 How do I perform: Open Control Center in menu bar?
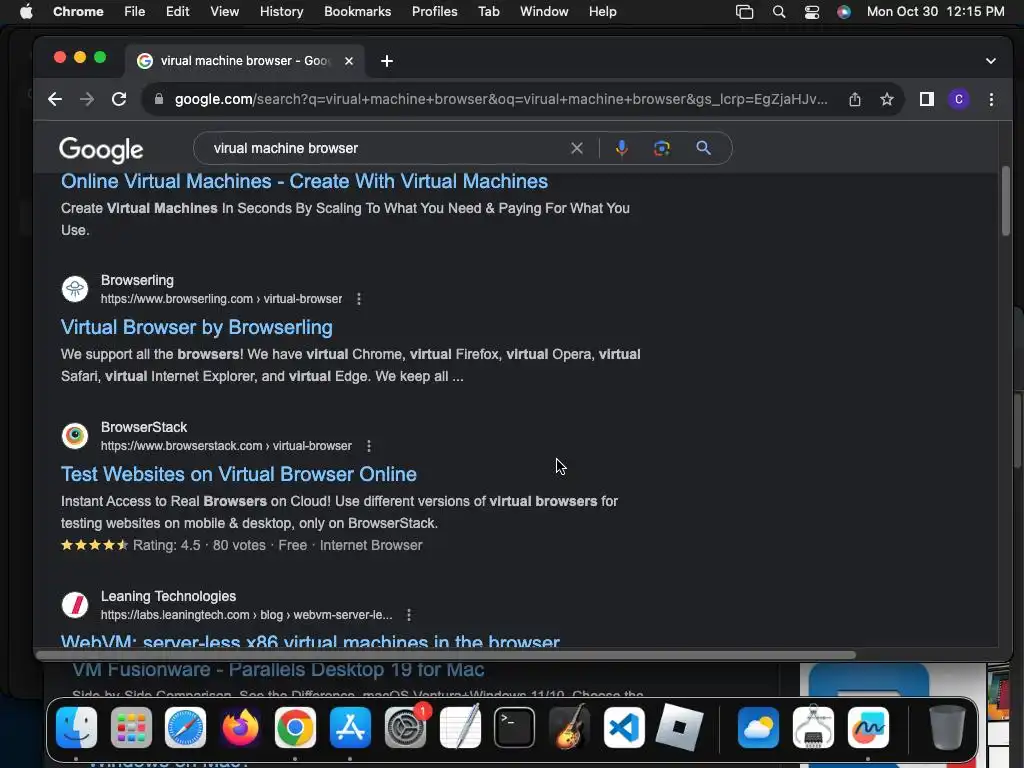tap(812, 12)
